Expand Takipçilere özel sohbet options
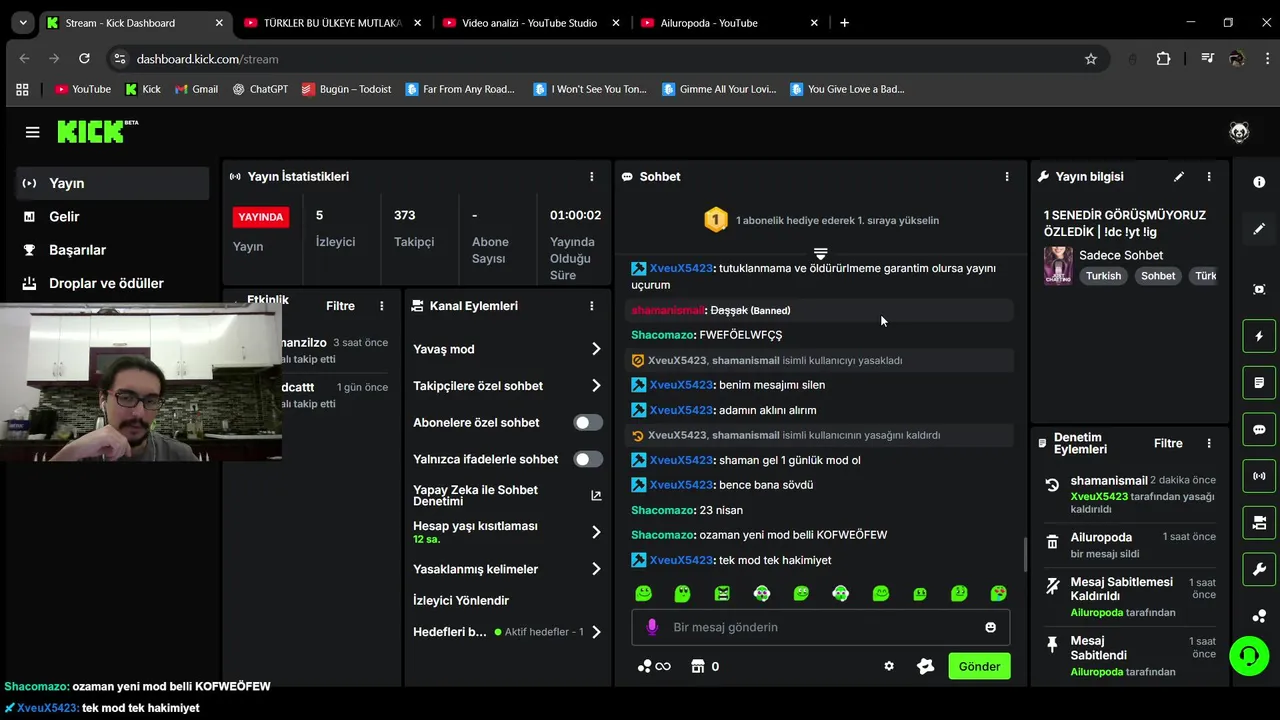The image size is (1280, 720). [x=507, y=386]
